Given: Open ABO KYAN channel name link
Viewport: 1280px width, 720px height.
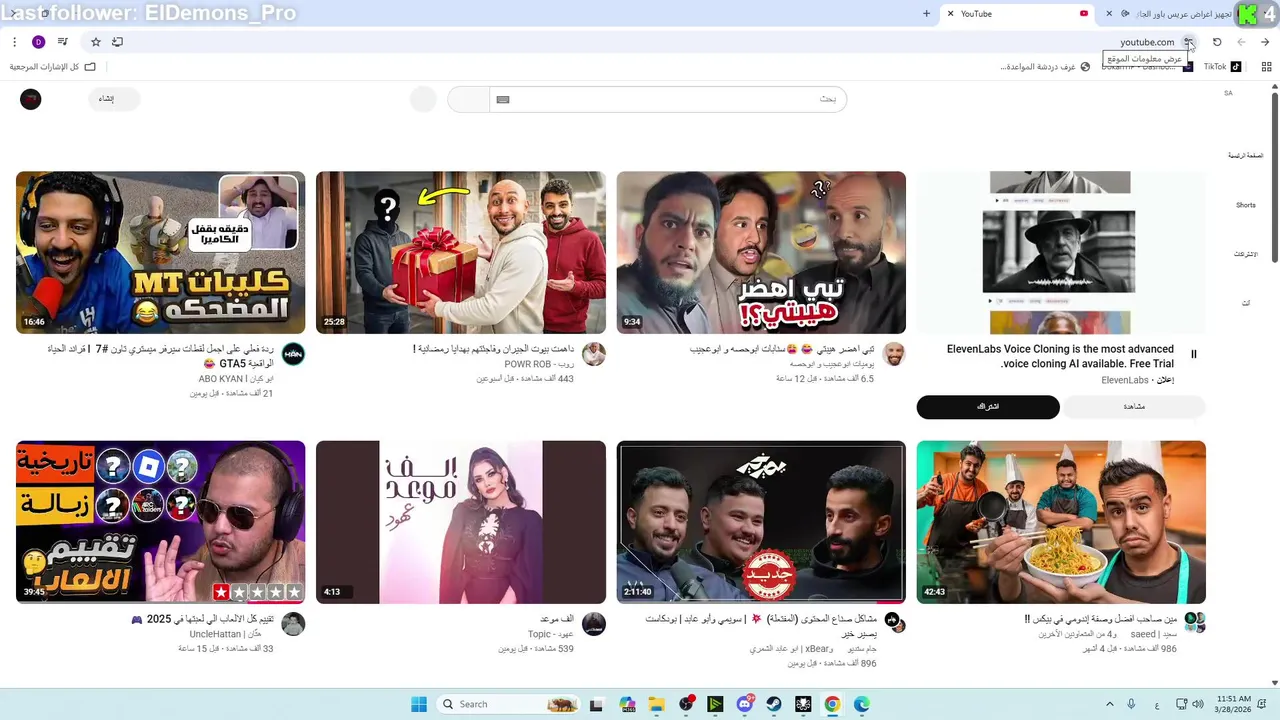Looking at the screenshot, I should 236,380.
